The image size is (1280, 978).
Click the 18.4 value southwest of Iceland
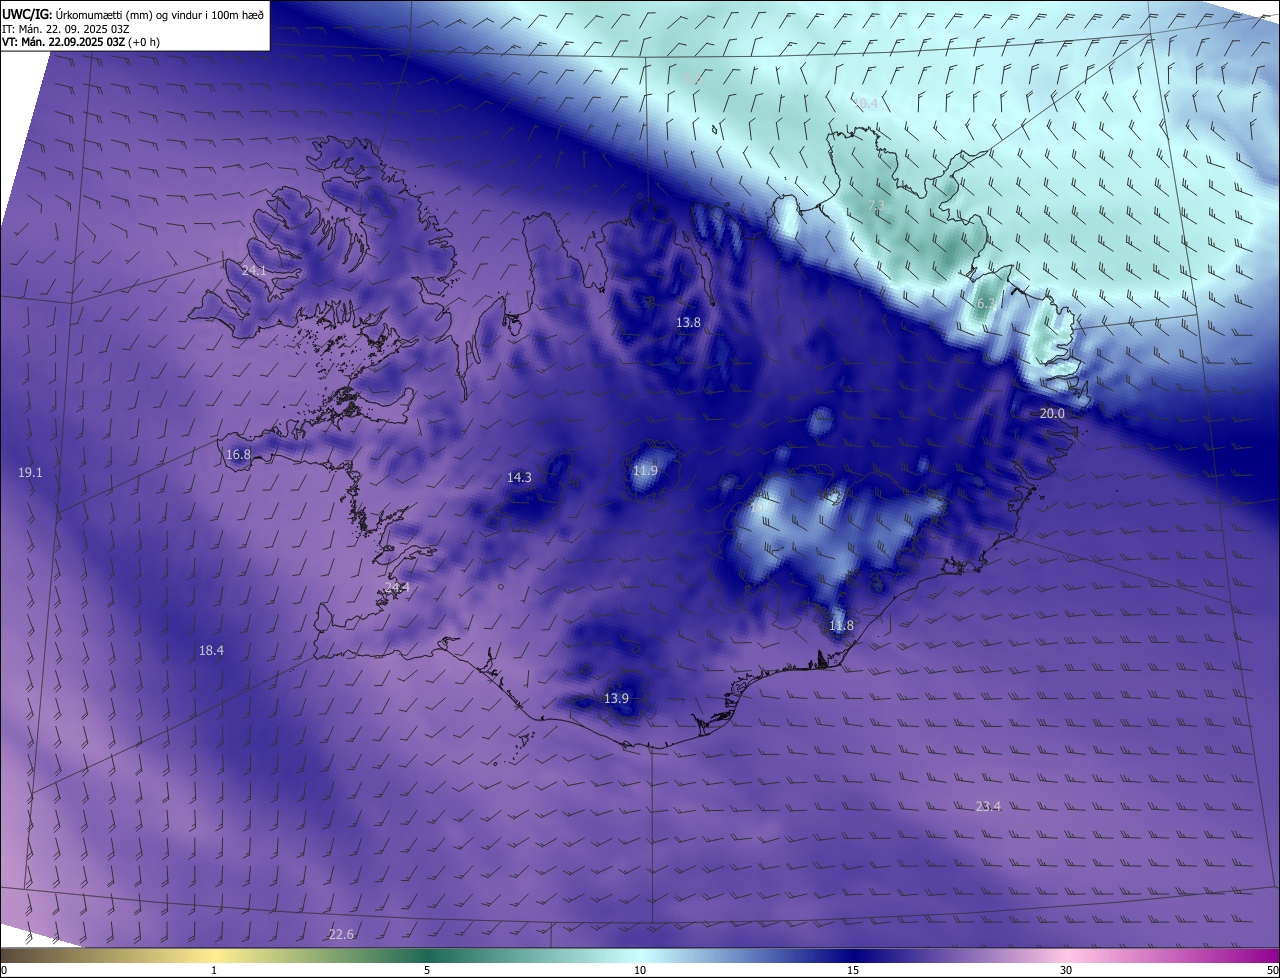[x=211, y=650]
